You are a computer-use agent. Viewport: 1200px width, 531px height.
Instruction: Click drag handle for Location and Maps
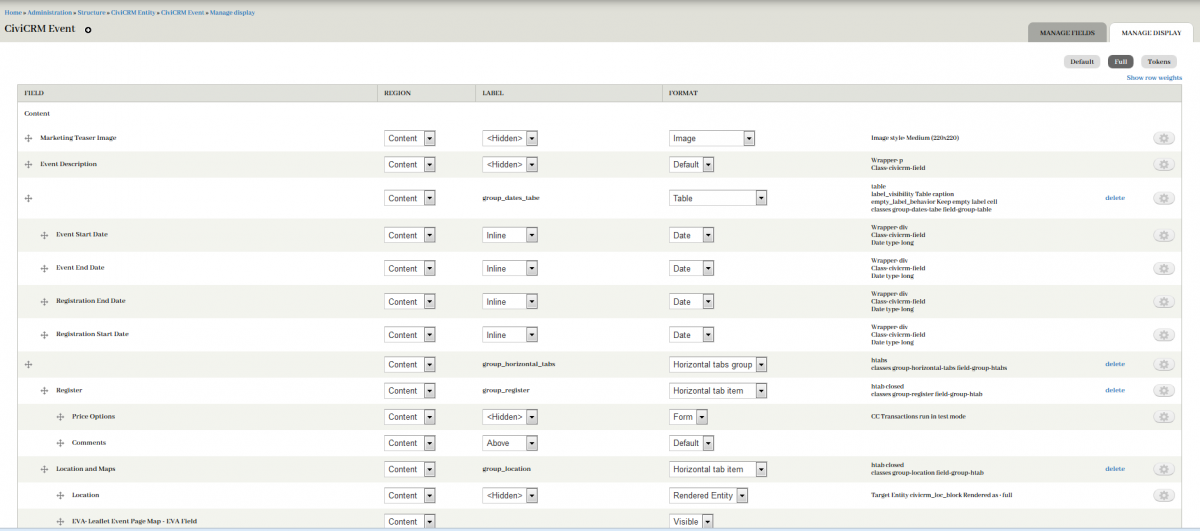point(45,469)
